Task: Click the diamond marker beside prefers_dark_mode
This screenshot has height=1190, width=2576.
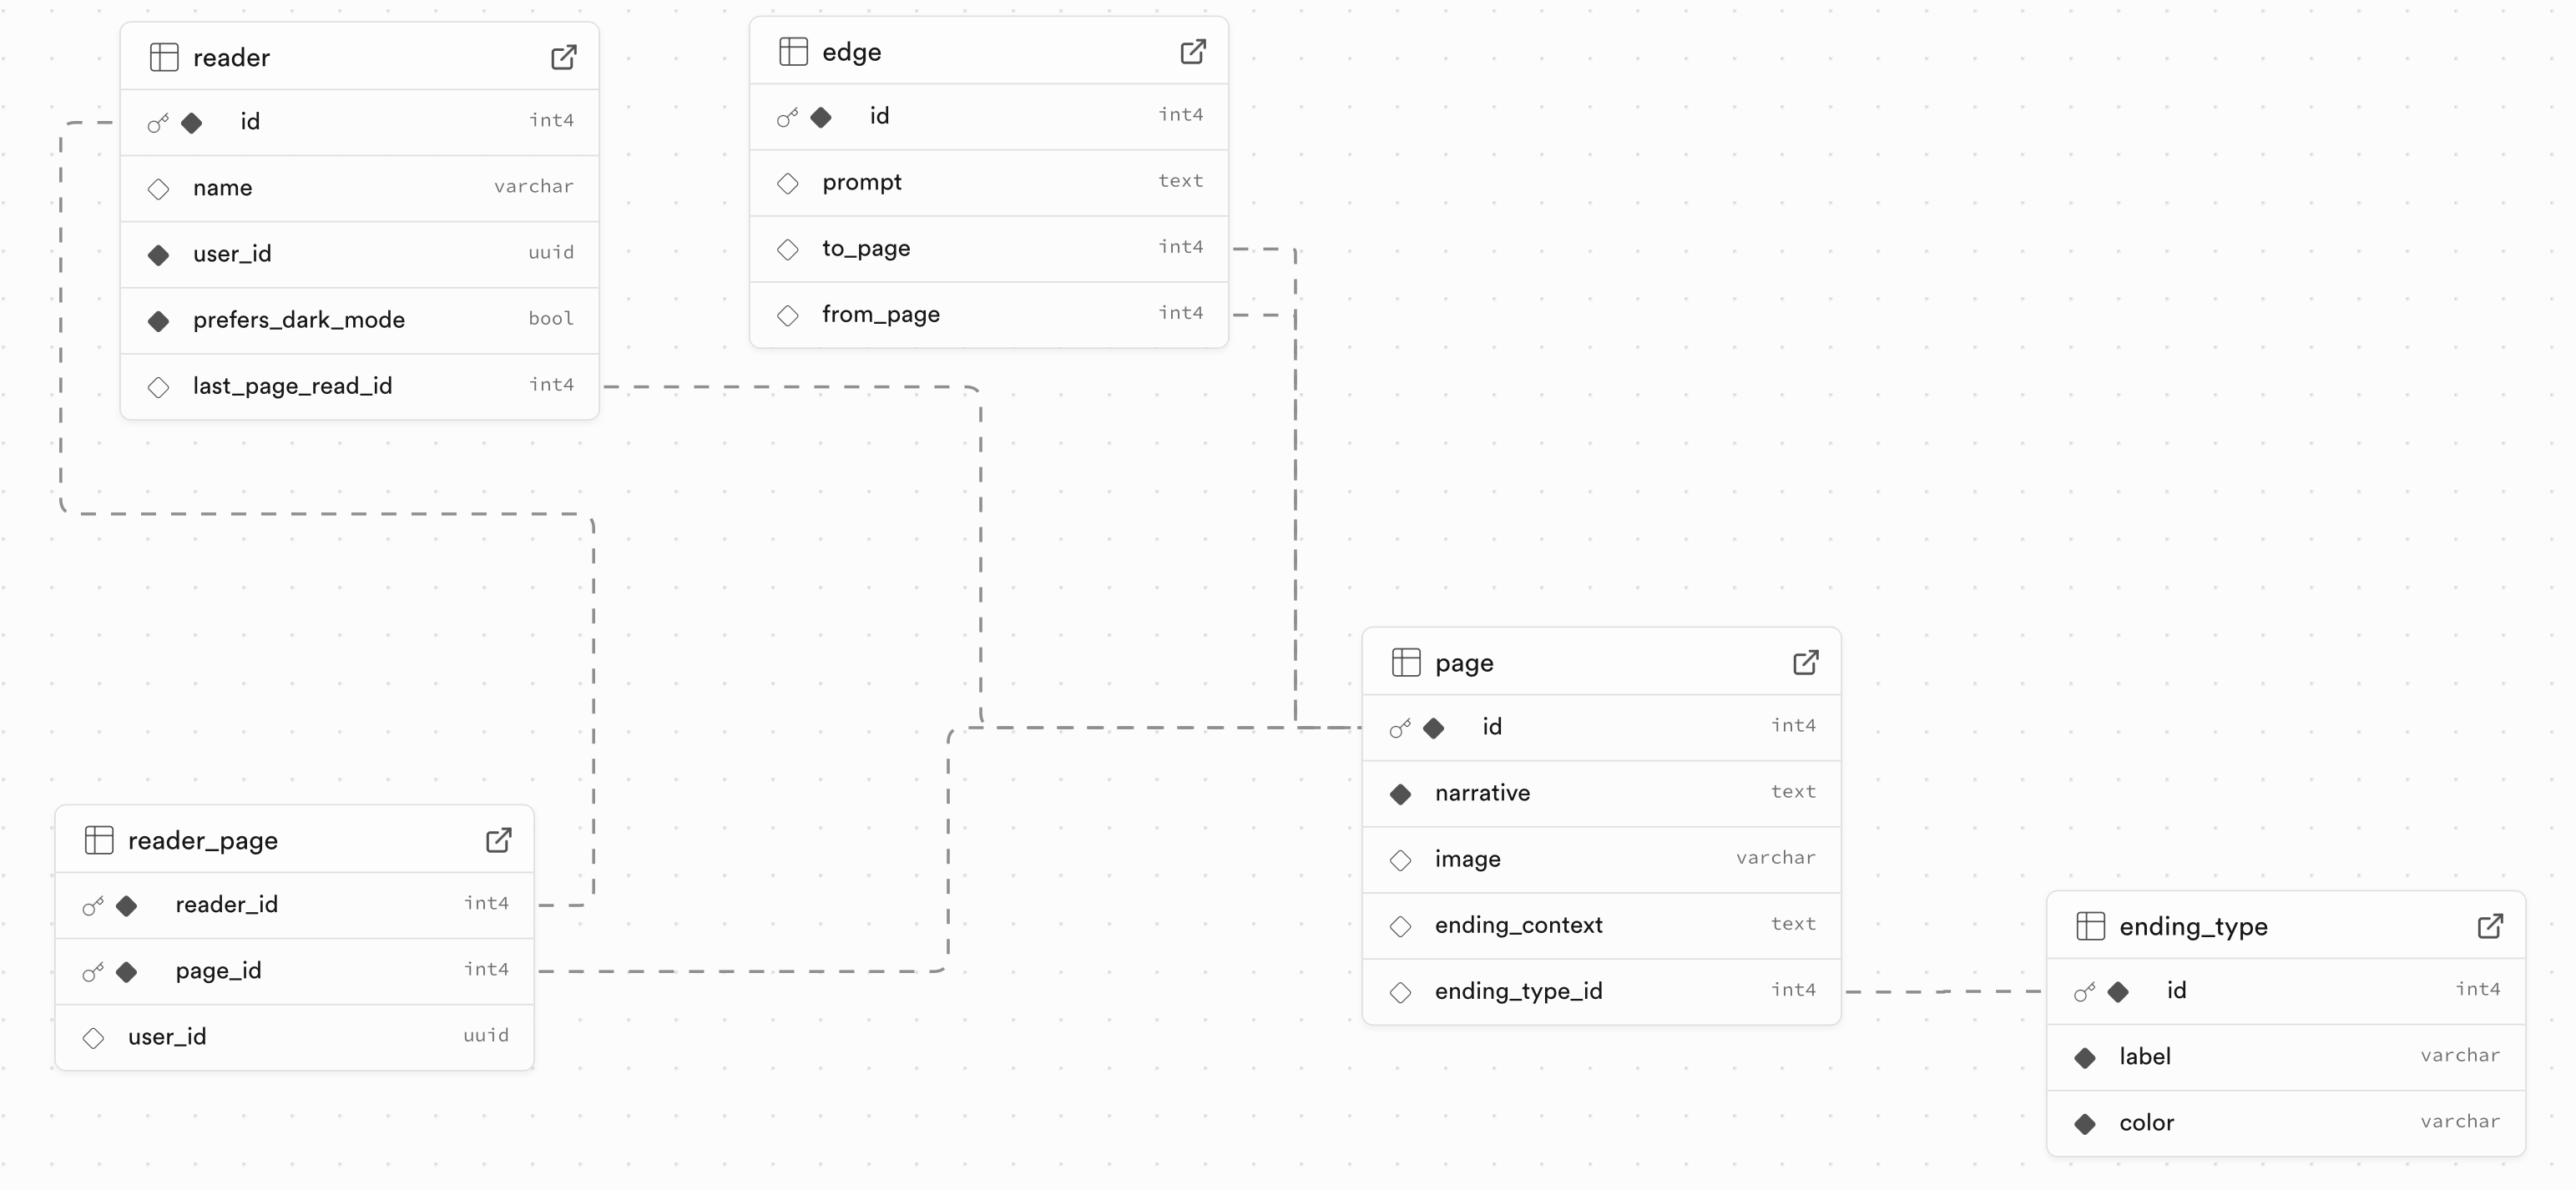Action: click(158, 321)
